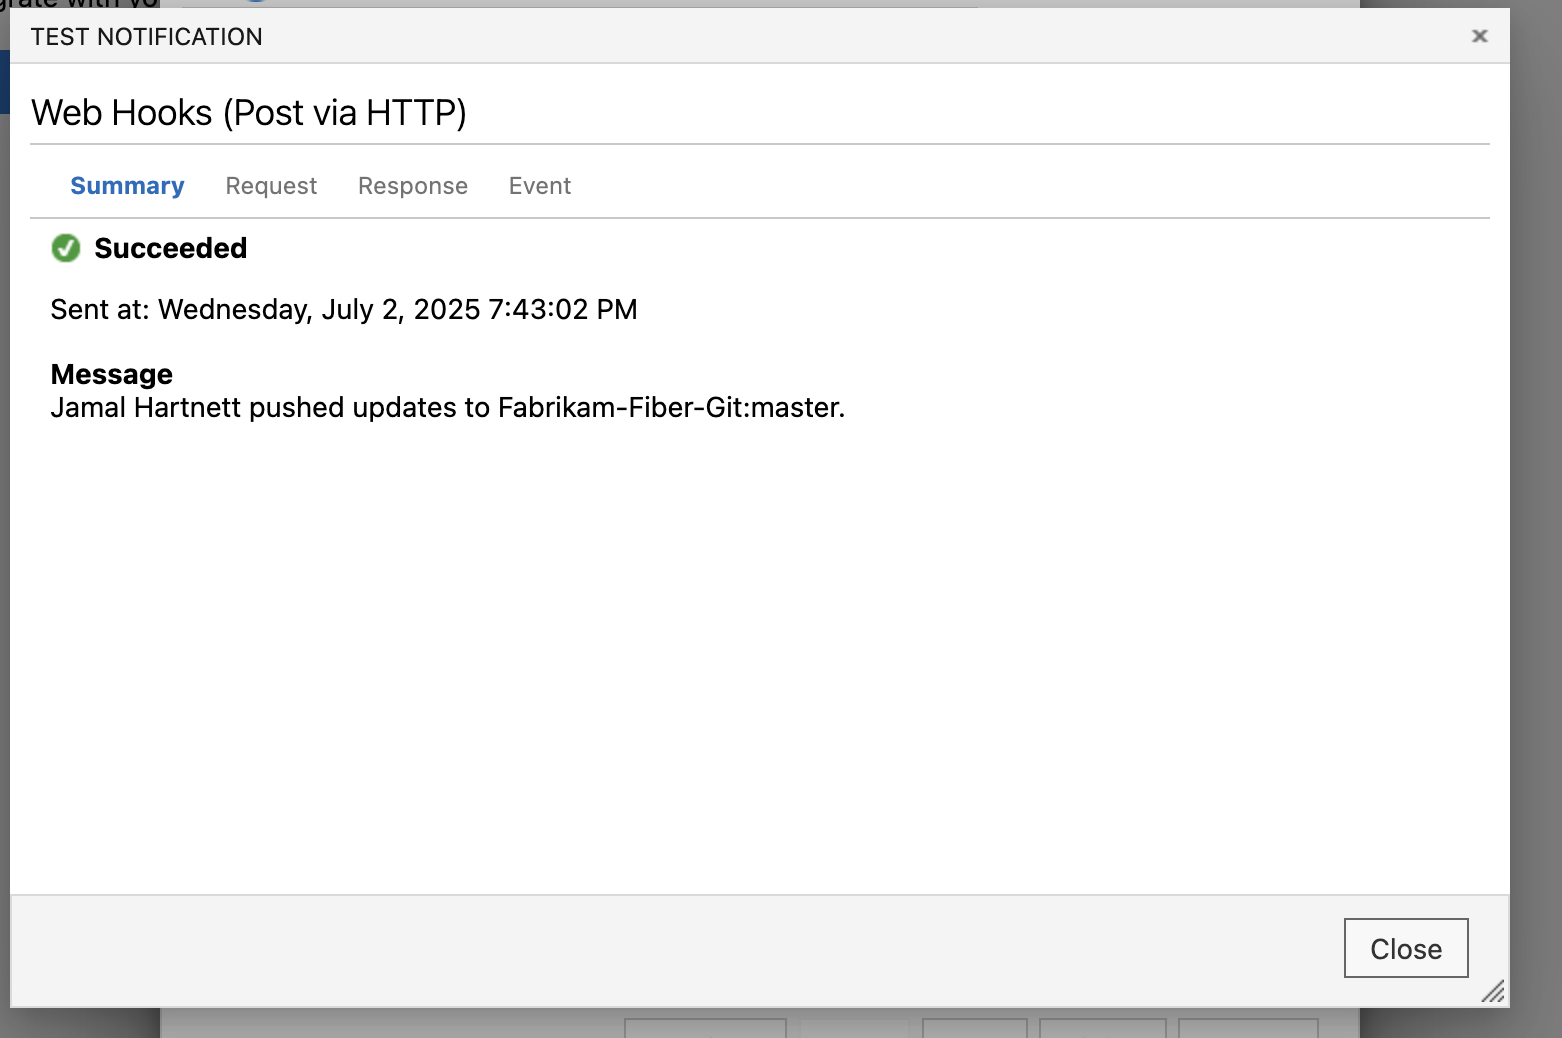Open the Request tab
This screenshot has height=1038, width=1562.
coord(271,186)
